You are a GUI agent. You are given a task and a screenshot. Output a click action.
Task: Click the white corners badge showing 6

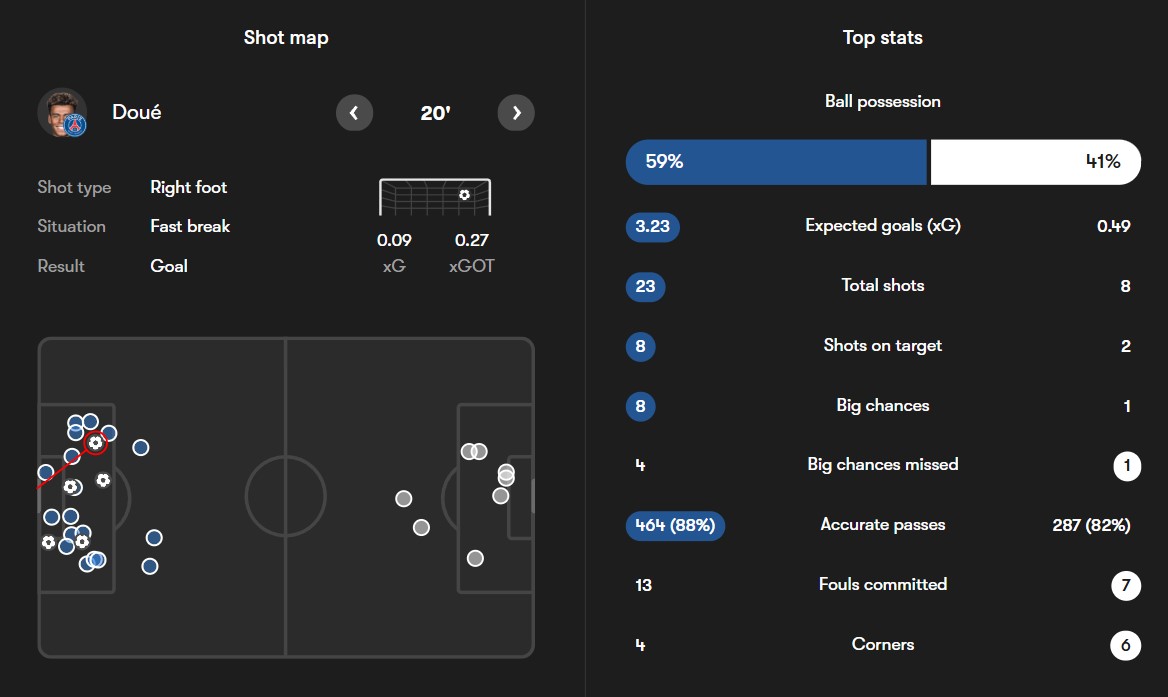(1125, 645)
